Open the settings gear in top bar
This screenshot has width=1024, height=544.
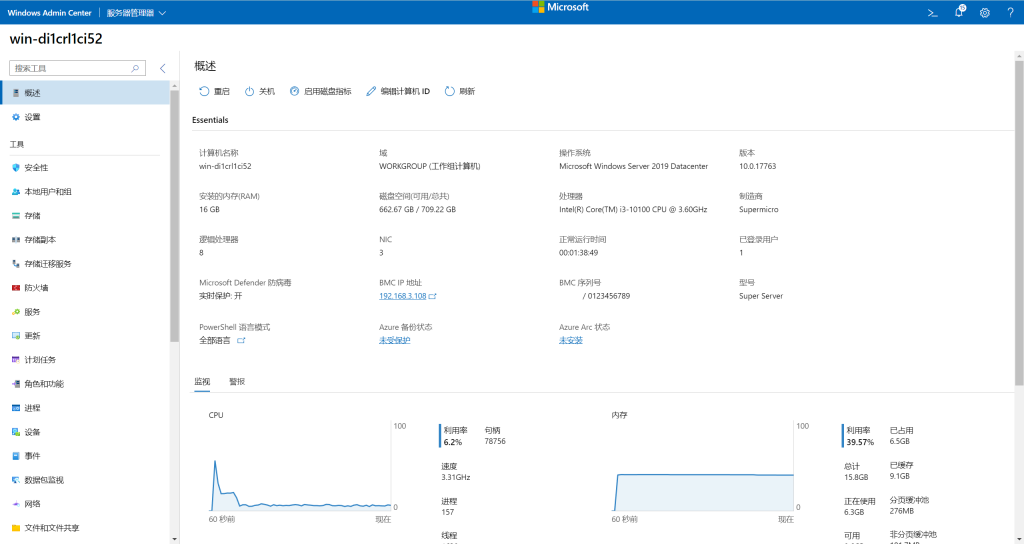tap(985, 12)
